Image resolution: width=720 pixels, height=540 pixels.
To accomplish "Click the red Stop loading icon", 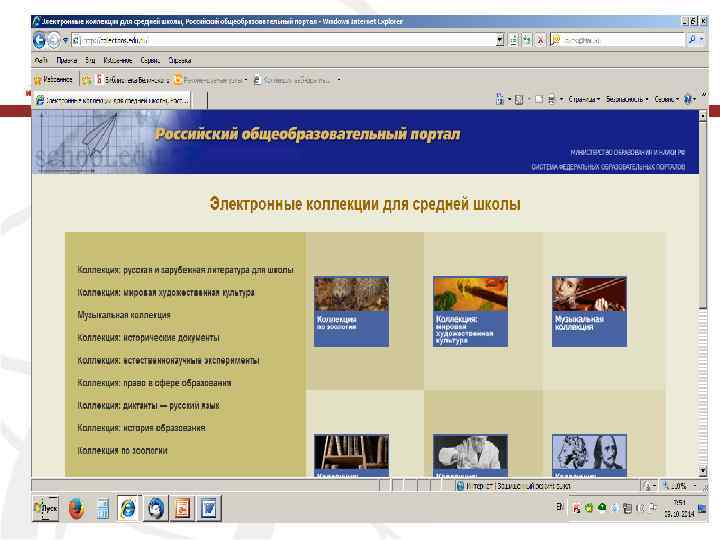I will pyautogui.click(x=540, y=40).
